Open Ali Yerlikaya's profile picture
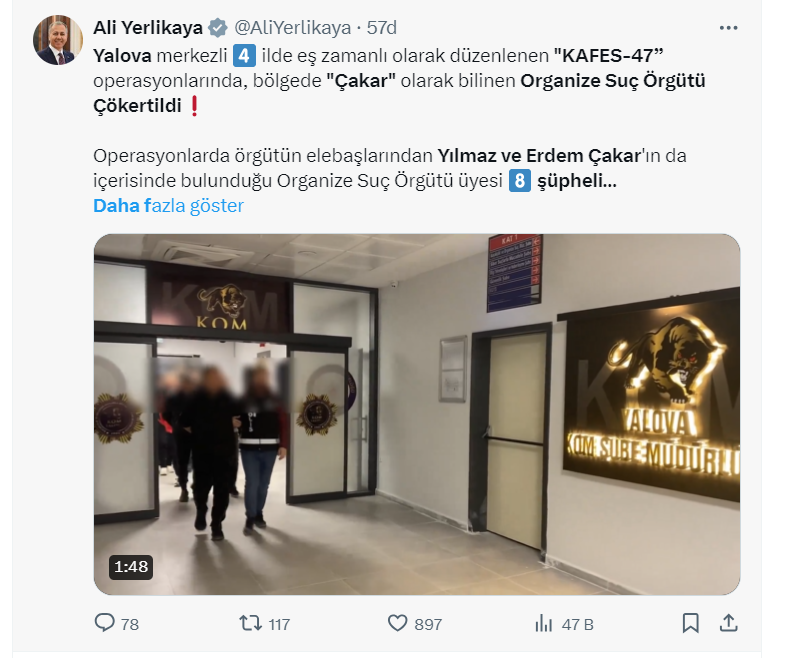 tap(58, 40)
